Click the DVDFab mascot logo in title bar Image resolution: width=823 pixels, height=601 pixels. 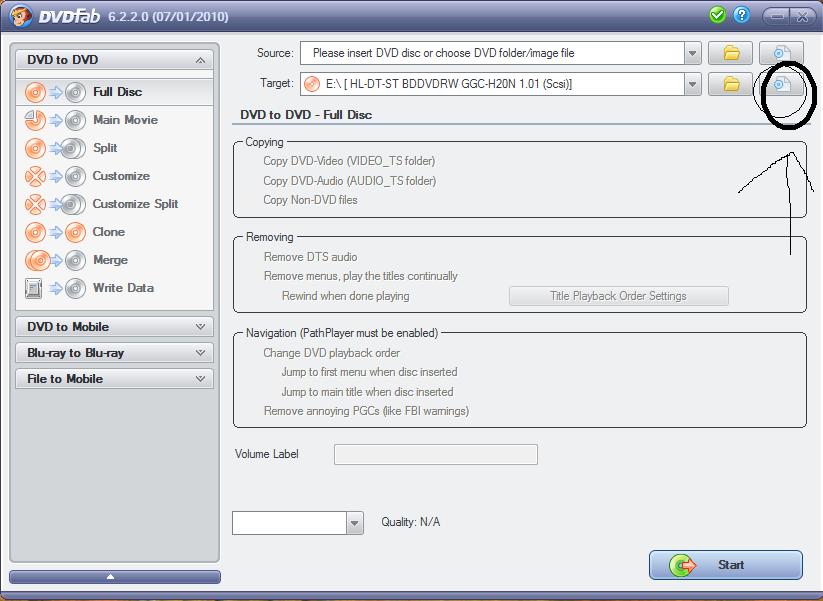point(20,16)
